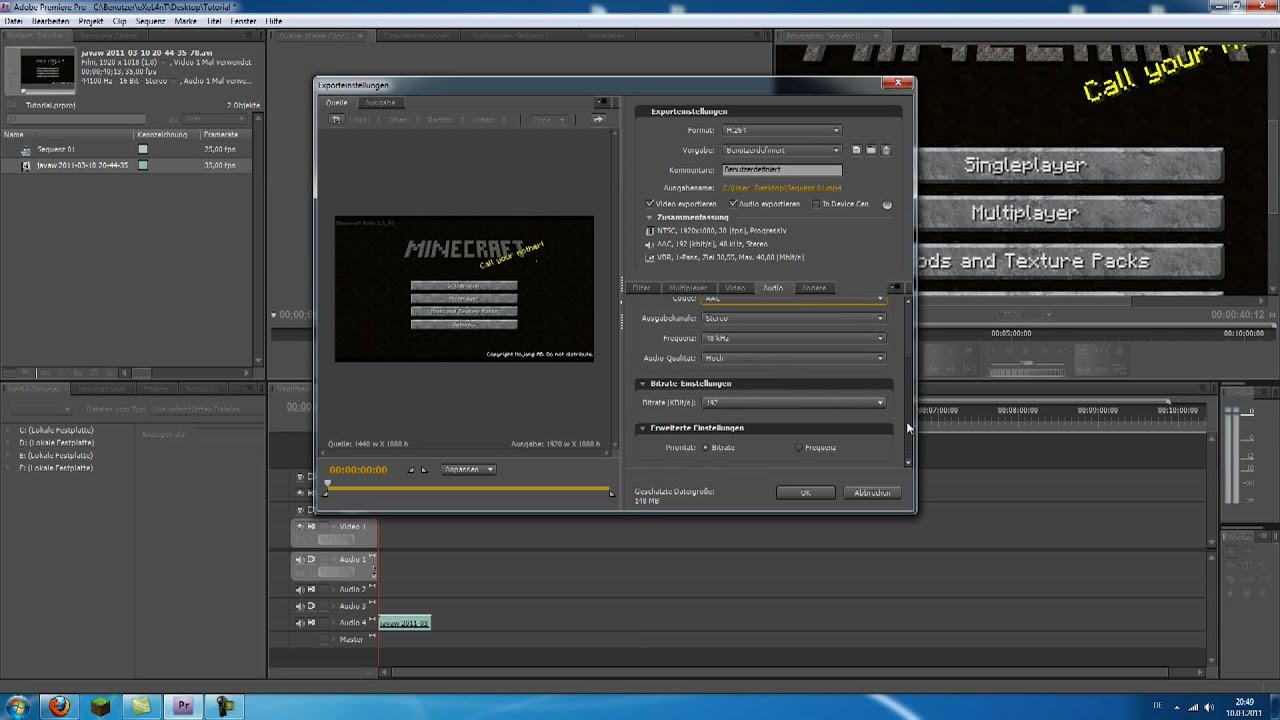This screenshot has height=720, width=1280.
Task: Open the export tabs panel menu icon
Action: [x=895, y=287]
